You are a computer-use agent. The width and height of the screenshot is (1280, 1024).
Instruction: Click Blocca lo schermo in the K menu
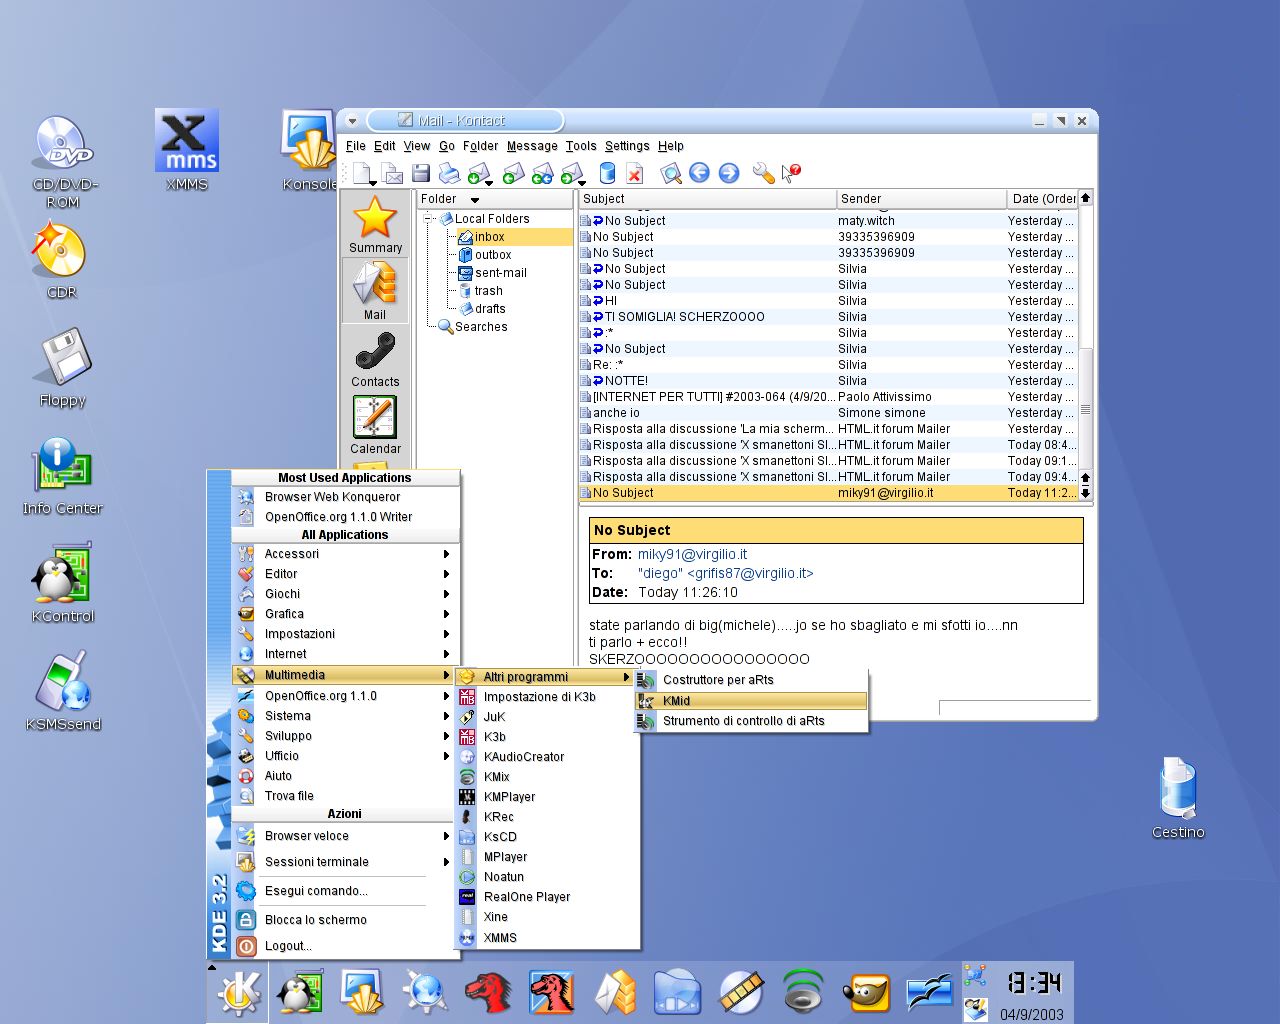(346, 920)
